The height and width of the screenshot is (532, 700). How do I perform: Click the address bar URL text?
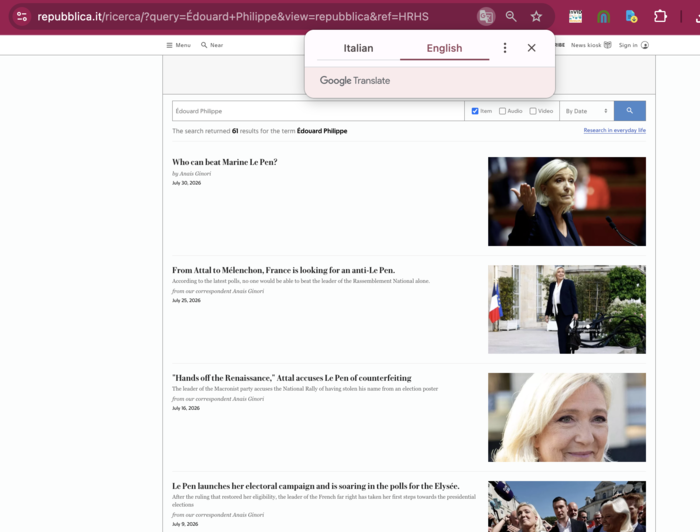(x=233, y=17)
